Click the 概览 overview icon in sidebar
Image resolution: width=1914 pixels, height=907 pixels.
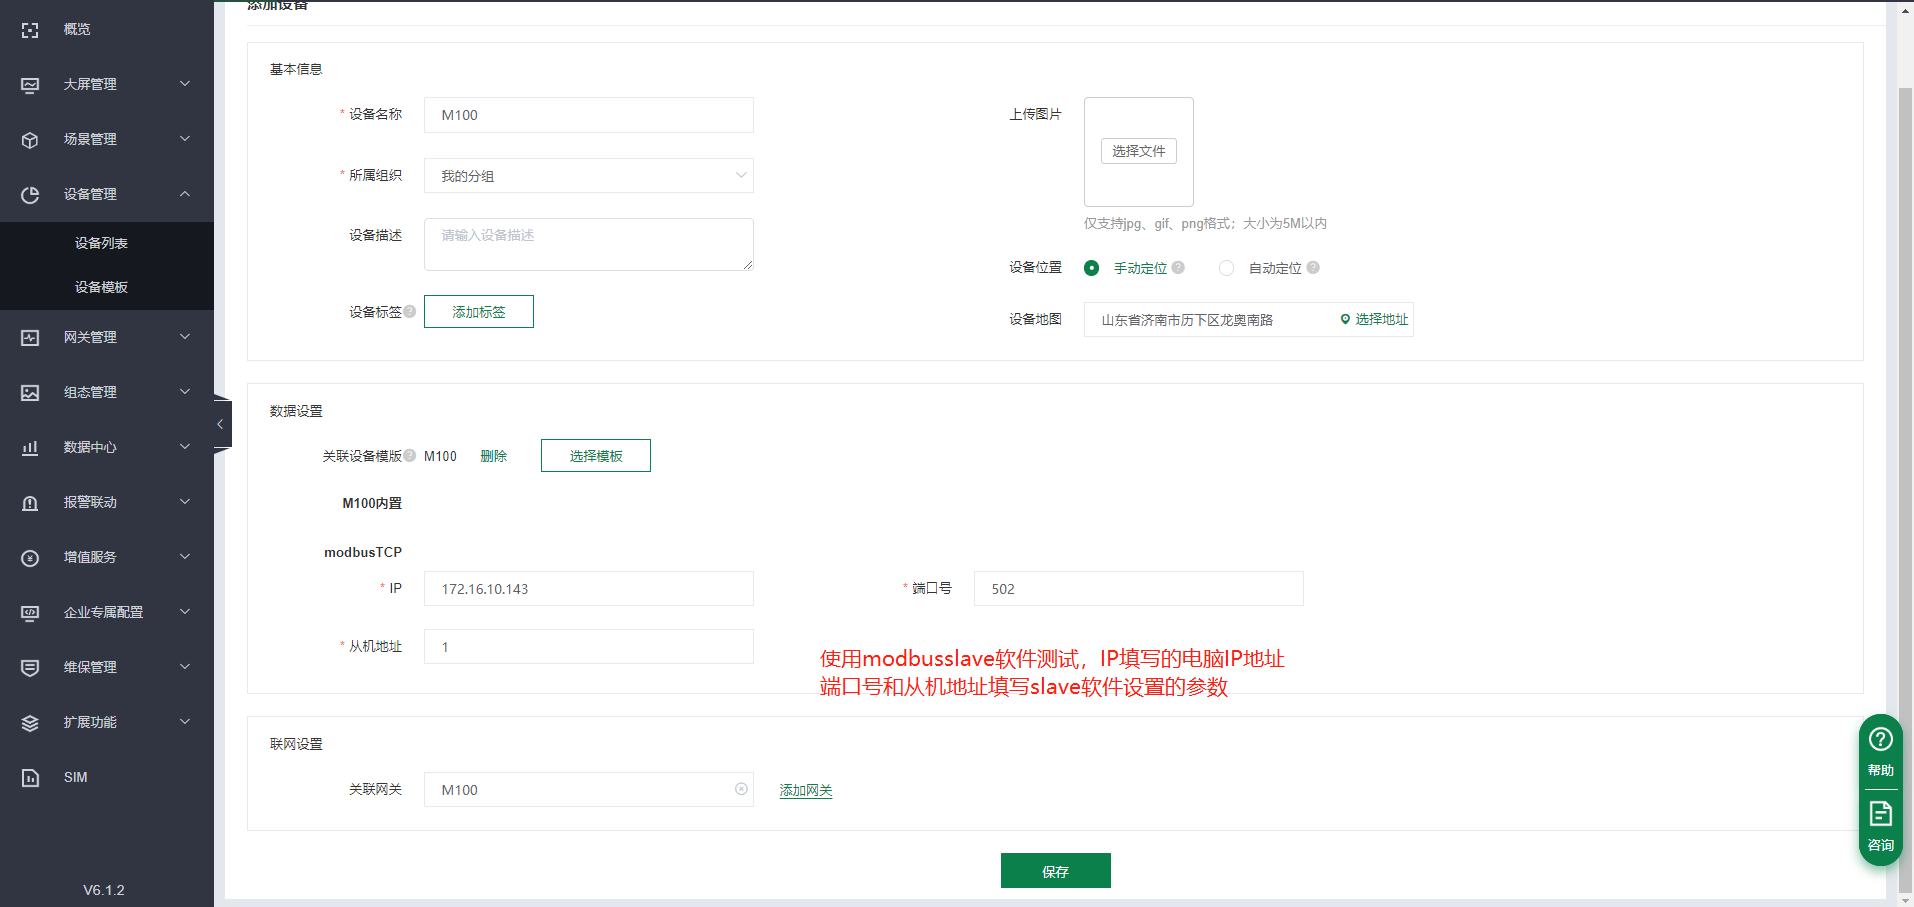(x=30, y=30)
